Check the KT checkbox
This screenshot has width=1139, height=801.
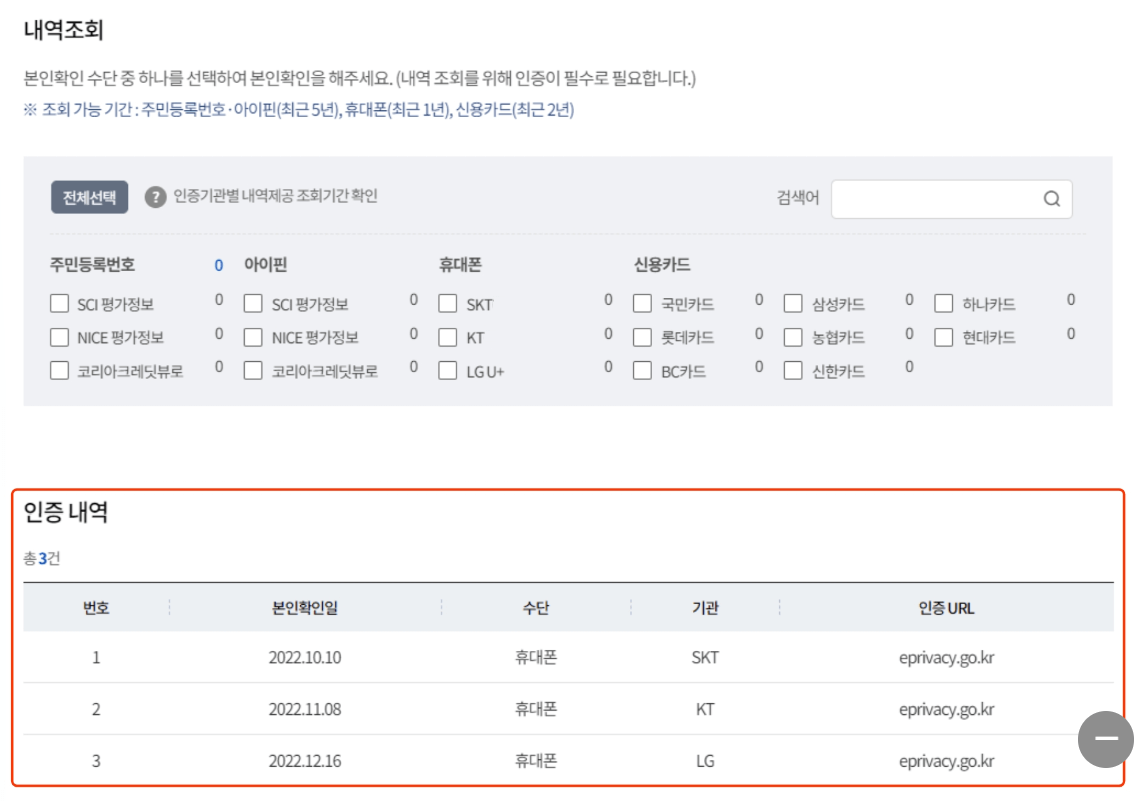coord(447,335)
